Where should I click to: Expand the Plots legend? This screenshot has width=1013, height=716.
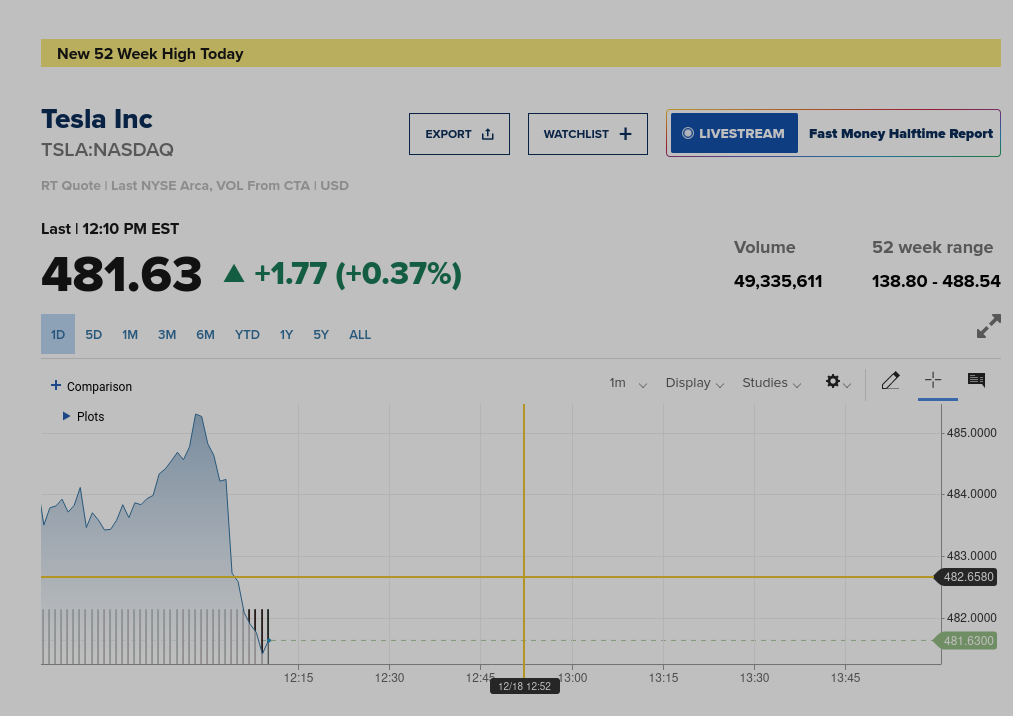pos(83,416)
